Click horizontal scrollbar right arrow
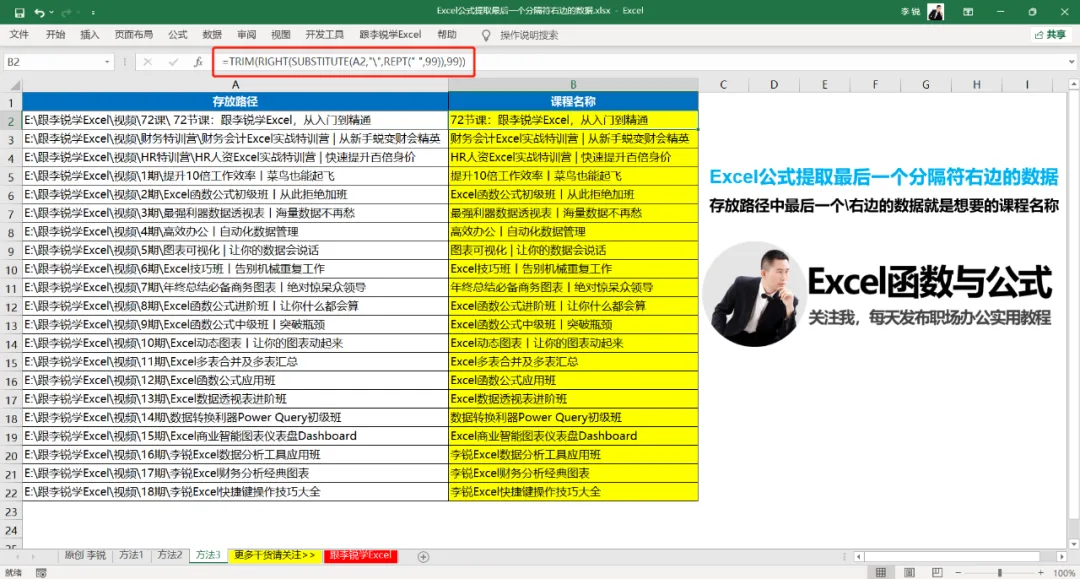This screenshot has height=579, width=1080. pos(1061,556)
